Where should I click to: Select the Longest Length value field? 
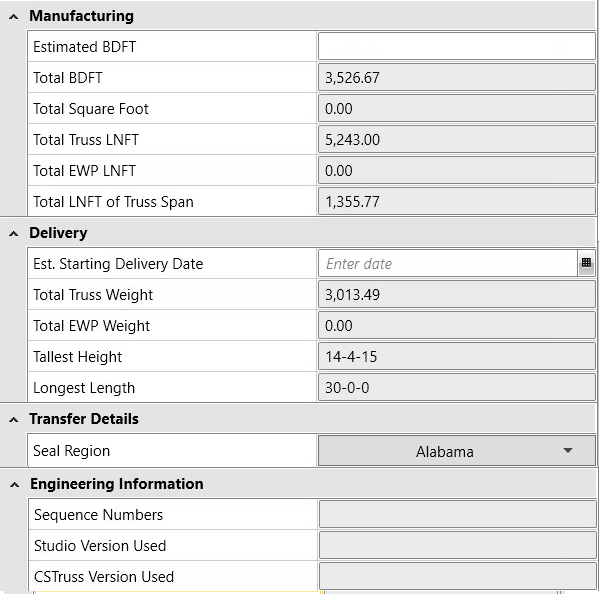point(457,387)
